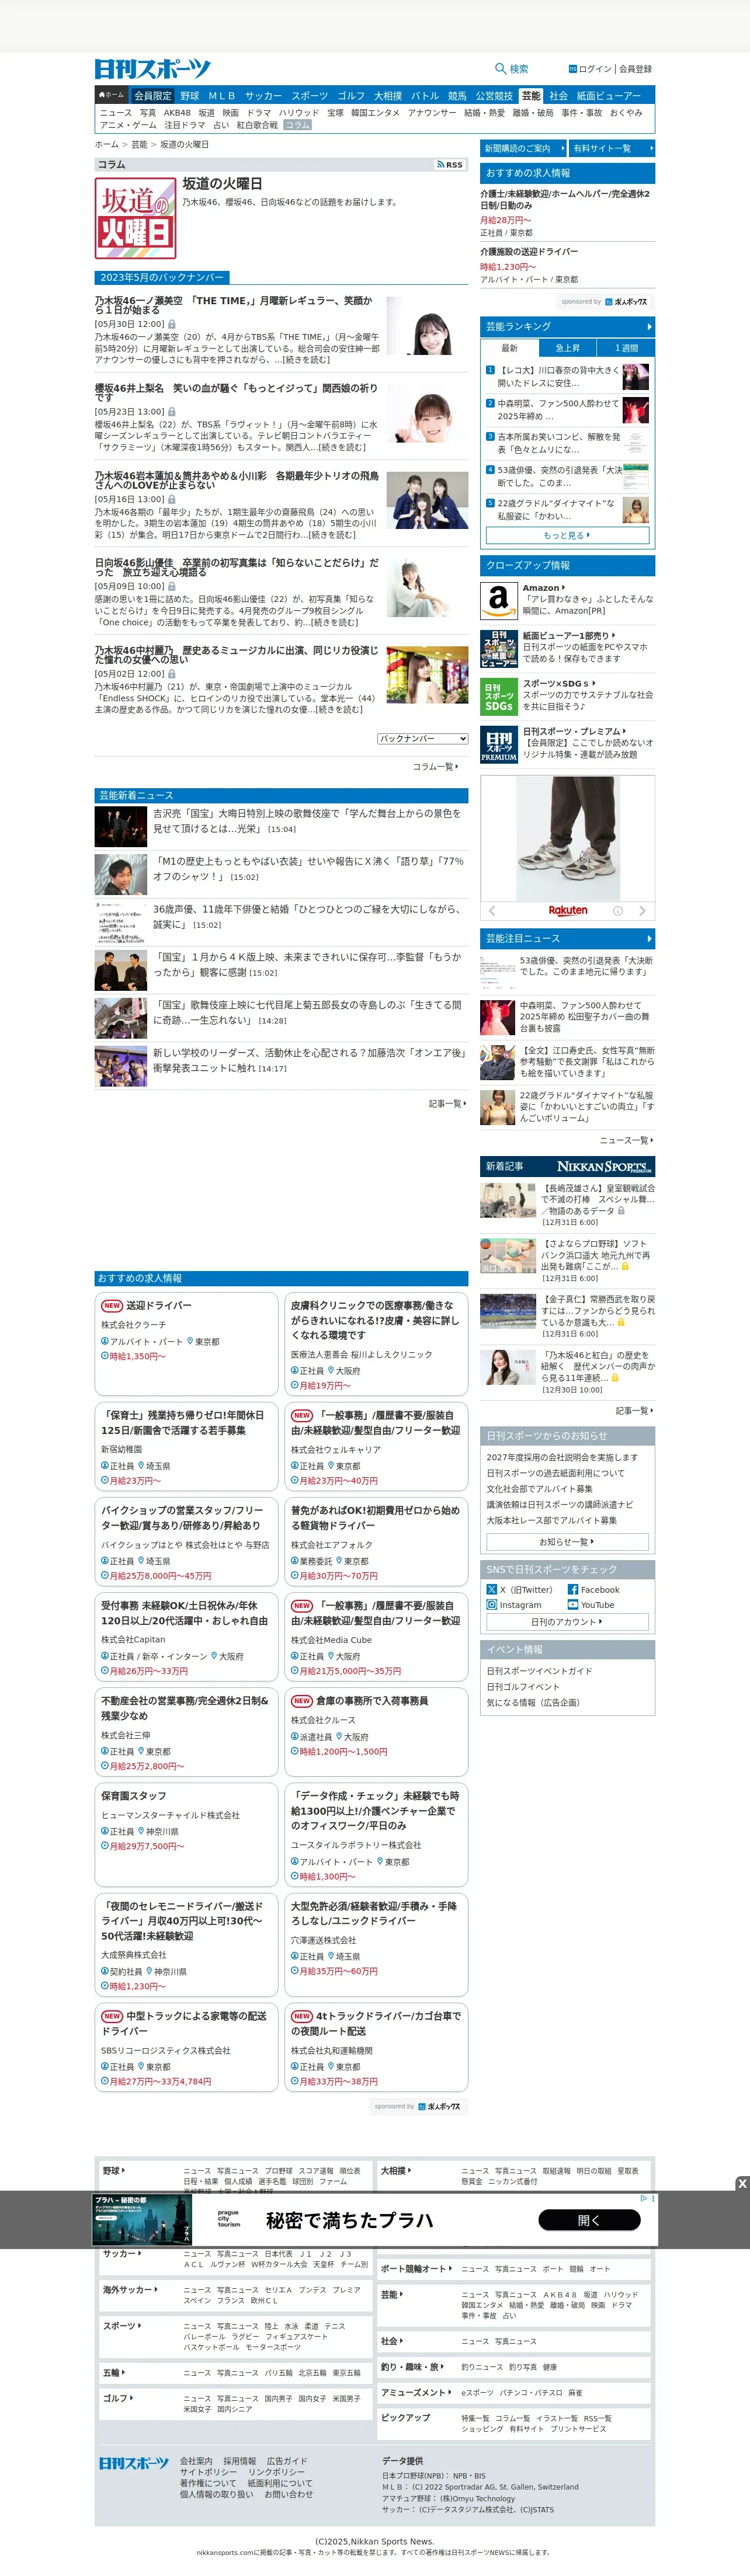Click thumbnail of 日向坂46影山優佳 article

(x=427, y=588)
